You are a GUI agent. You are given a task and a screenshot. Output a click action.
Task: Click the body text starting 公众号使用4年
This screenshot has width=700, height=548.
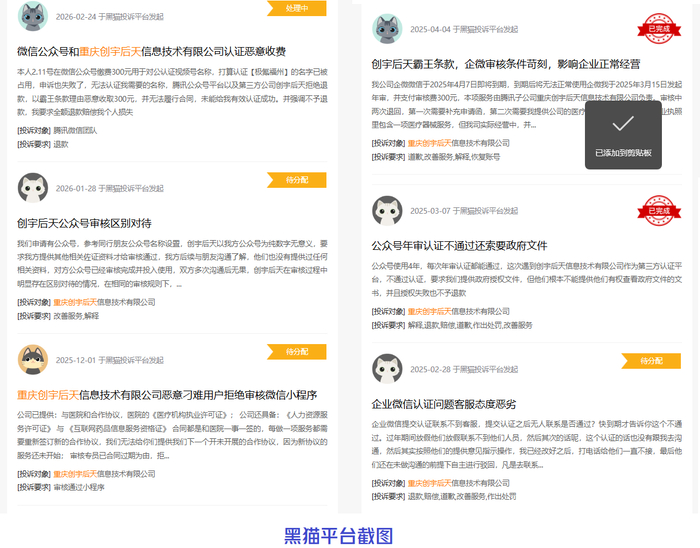pyautogui.click(x=527, y=279)
